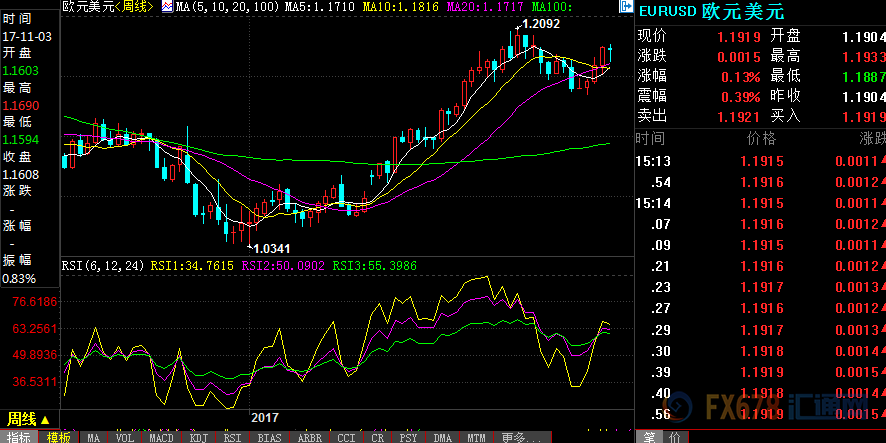Image resolution: width=886 pixels, height=443 pixels.
Task: Select the PSY indicator
Action: click(408, 437)
